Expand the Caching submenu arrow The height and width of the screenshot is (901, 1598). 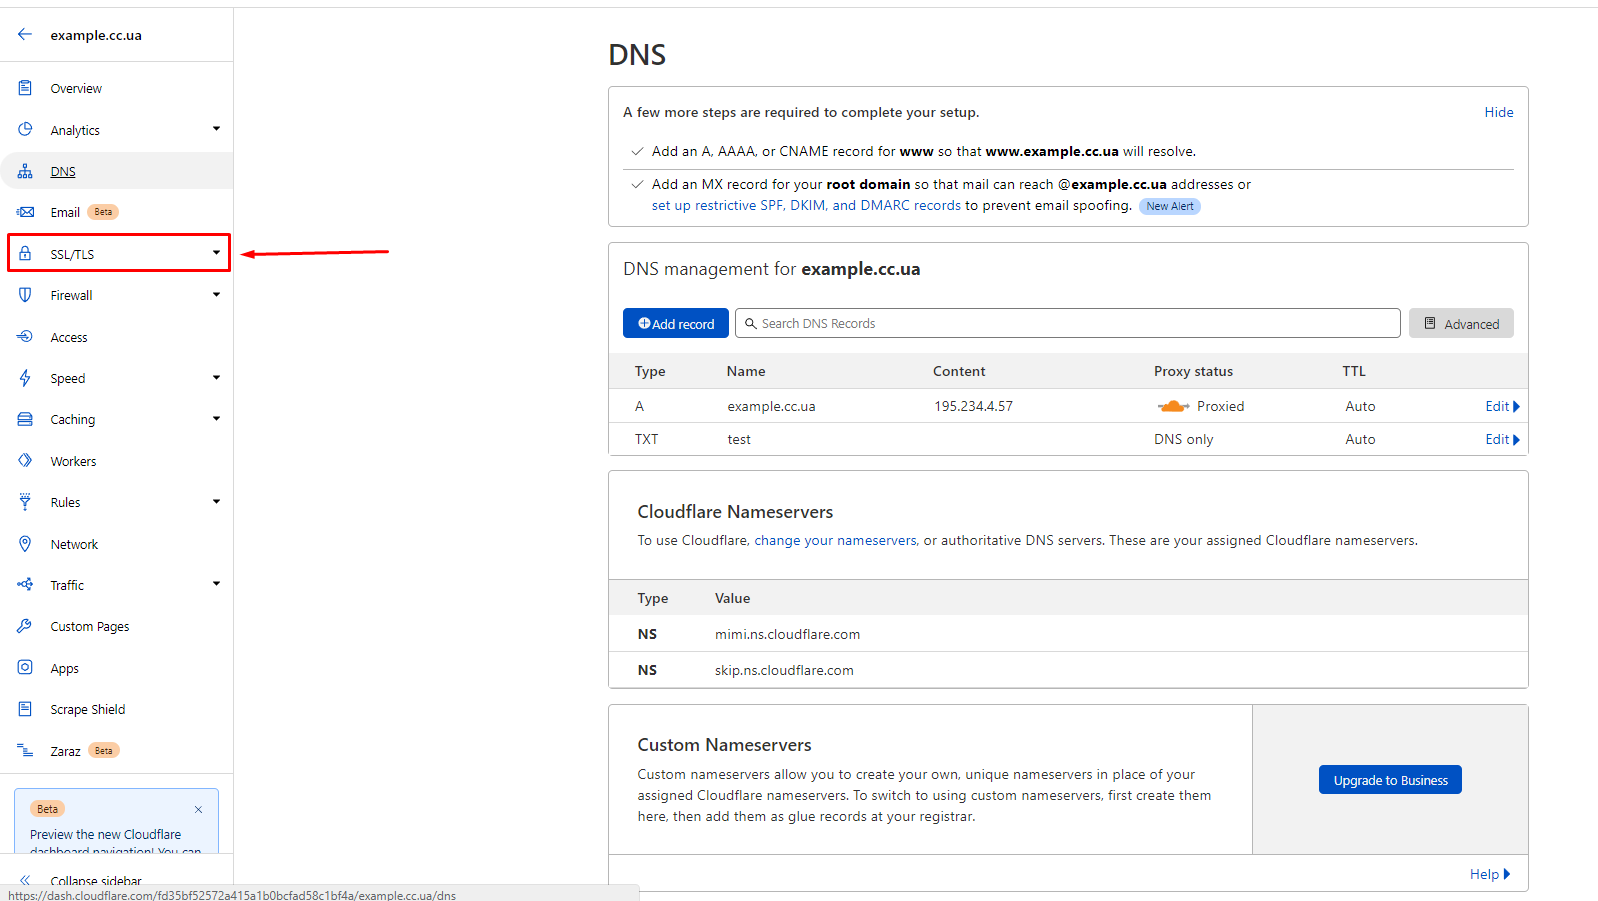pyautogui.click(x=216, y=419)
